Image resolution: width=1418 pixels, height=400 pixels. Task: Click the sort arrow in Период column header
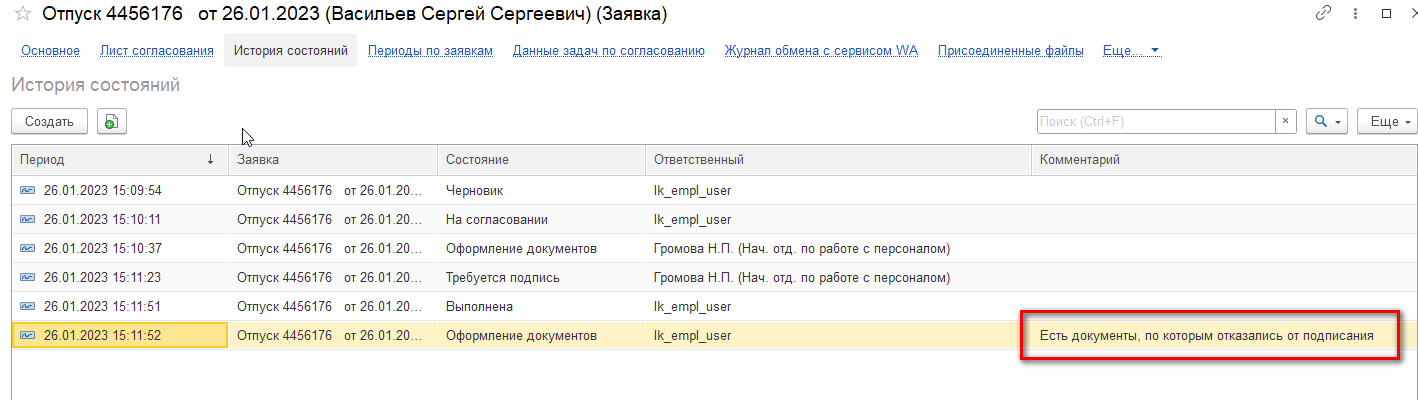(x=210, y=160)
